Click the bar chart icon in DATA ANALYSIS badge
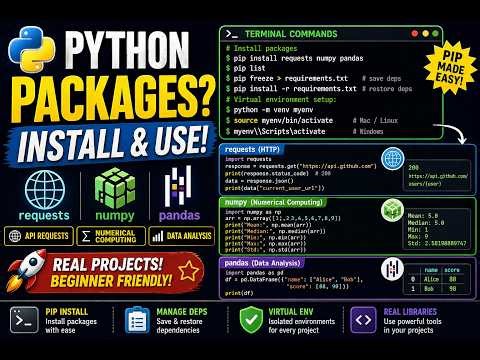 click(x=158, y=236)
